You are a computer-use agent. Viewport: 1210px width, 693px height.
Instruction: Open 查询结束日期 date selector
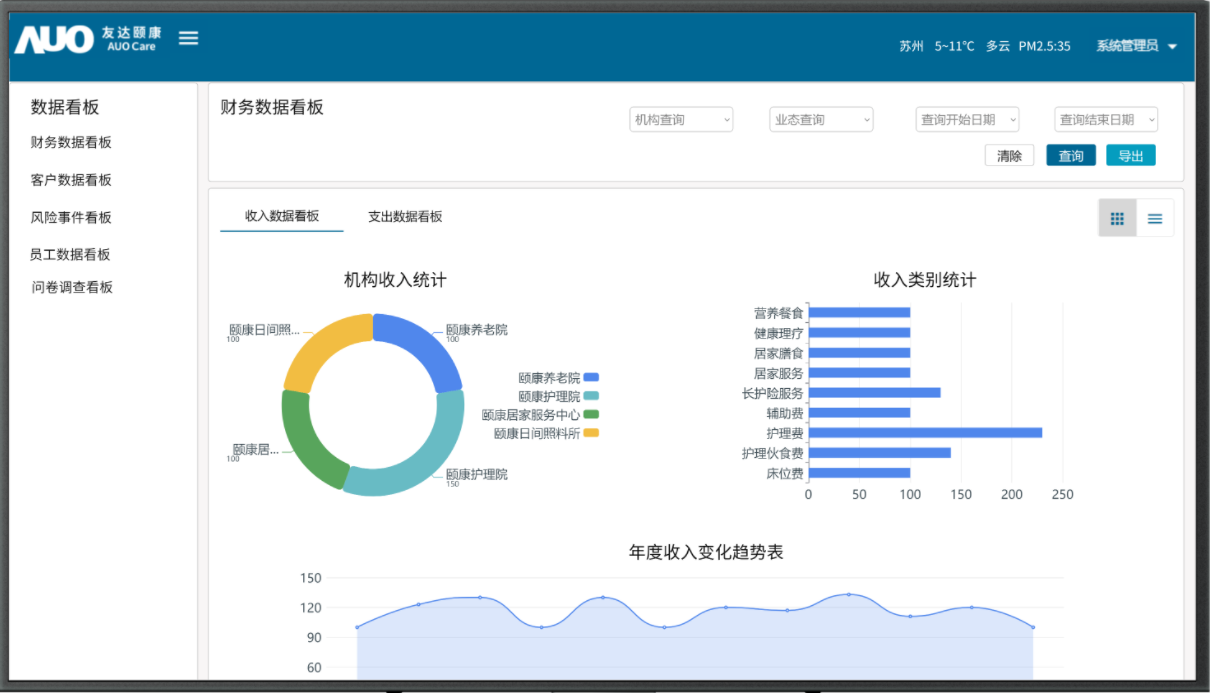(x=1106, y=120)
